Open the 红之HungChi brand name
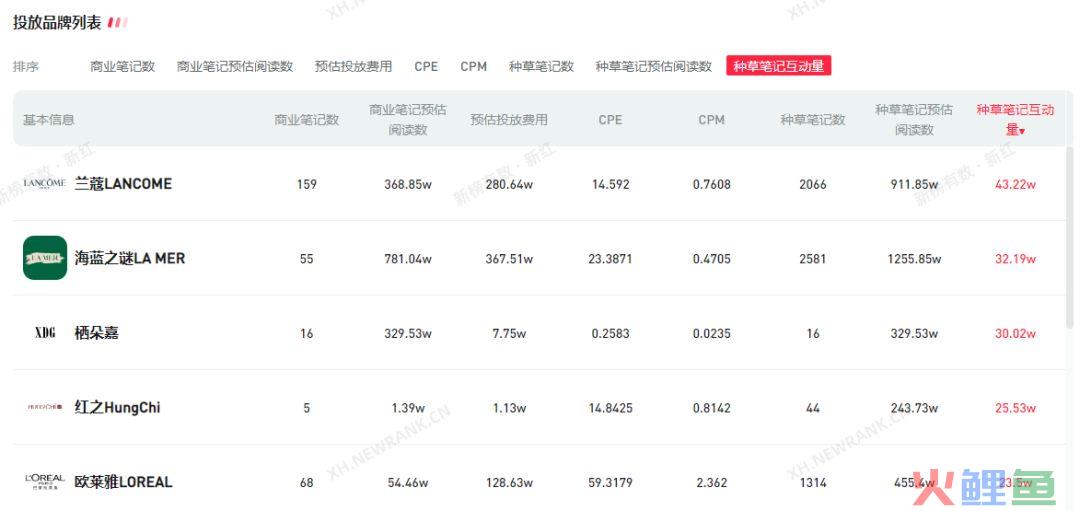Image resolution: width=1080 pixels, height=511 pixels. pyautogui.click(x=117, y=407)
